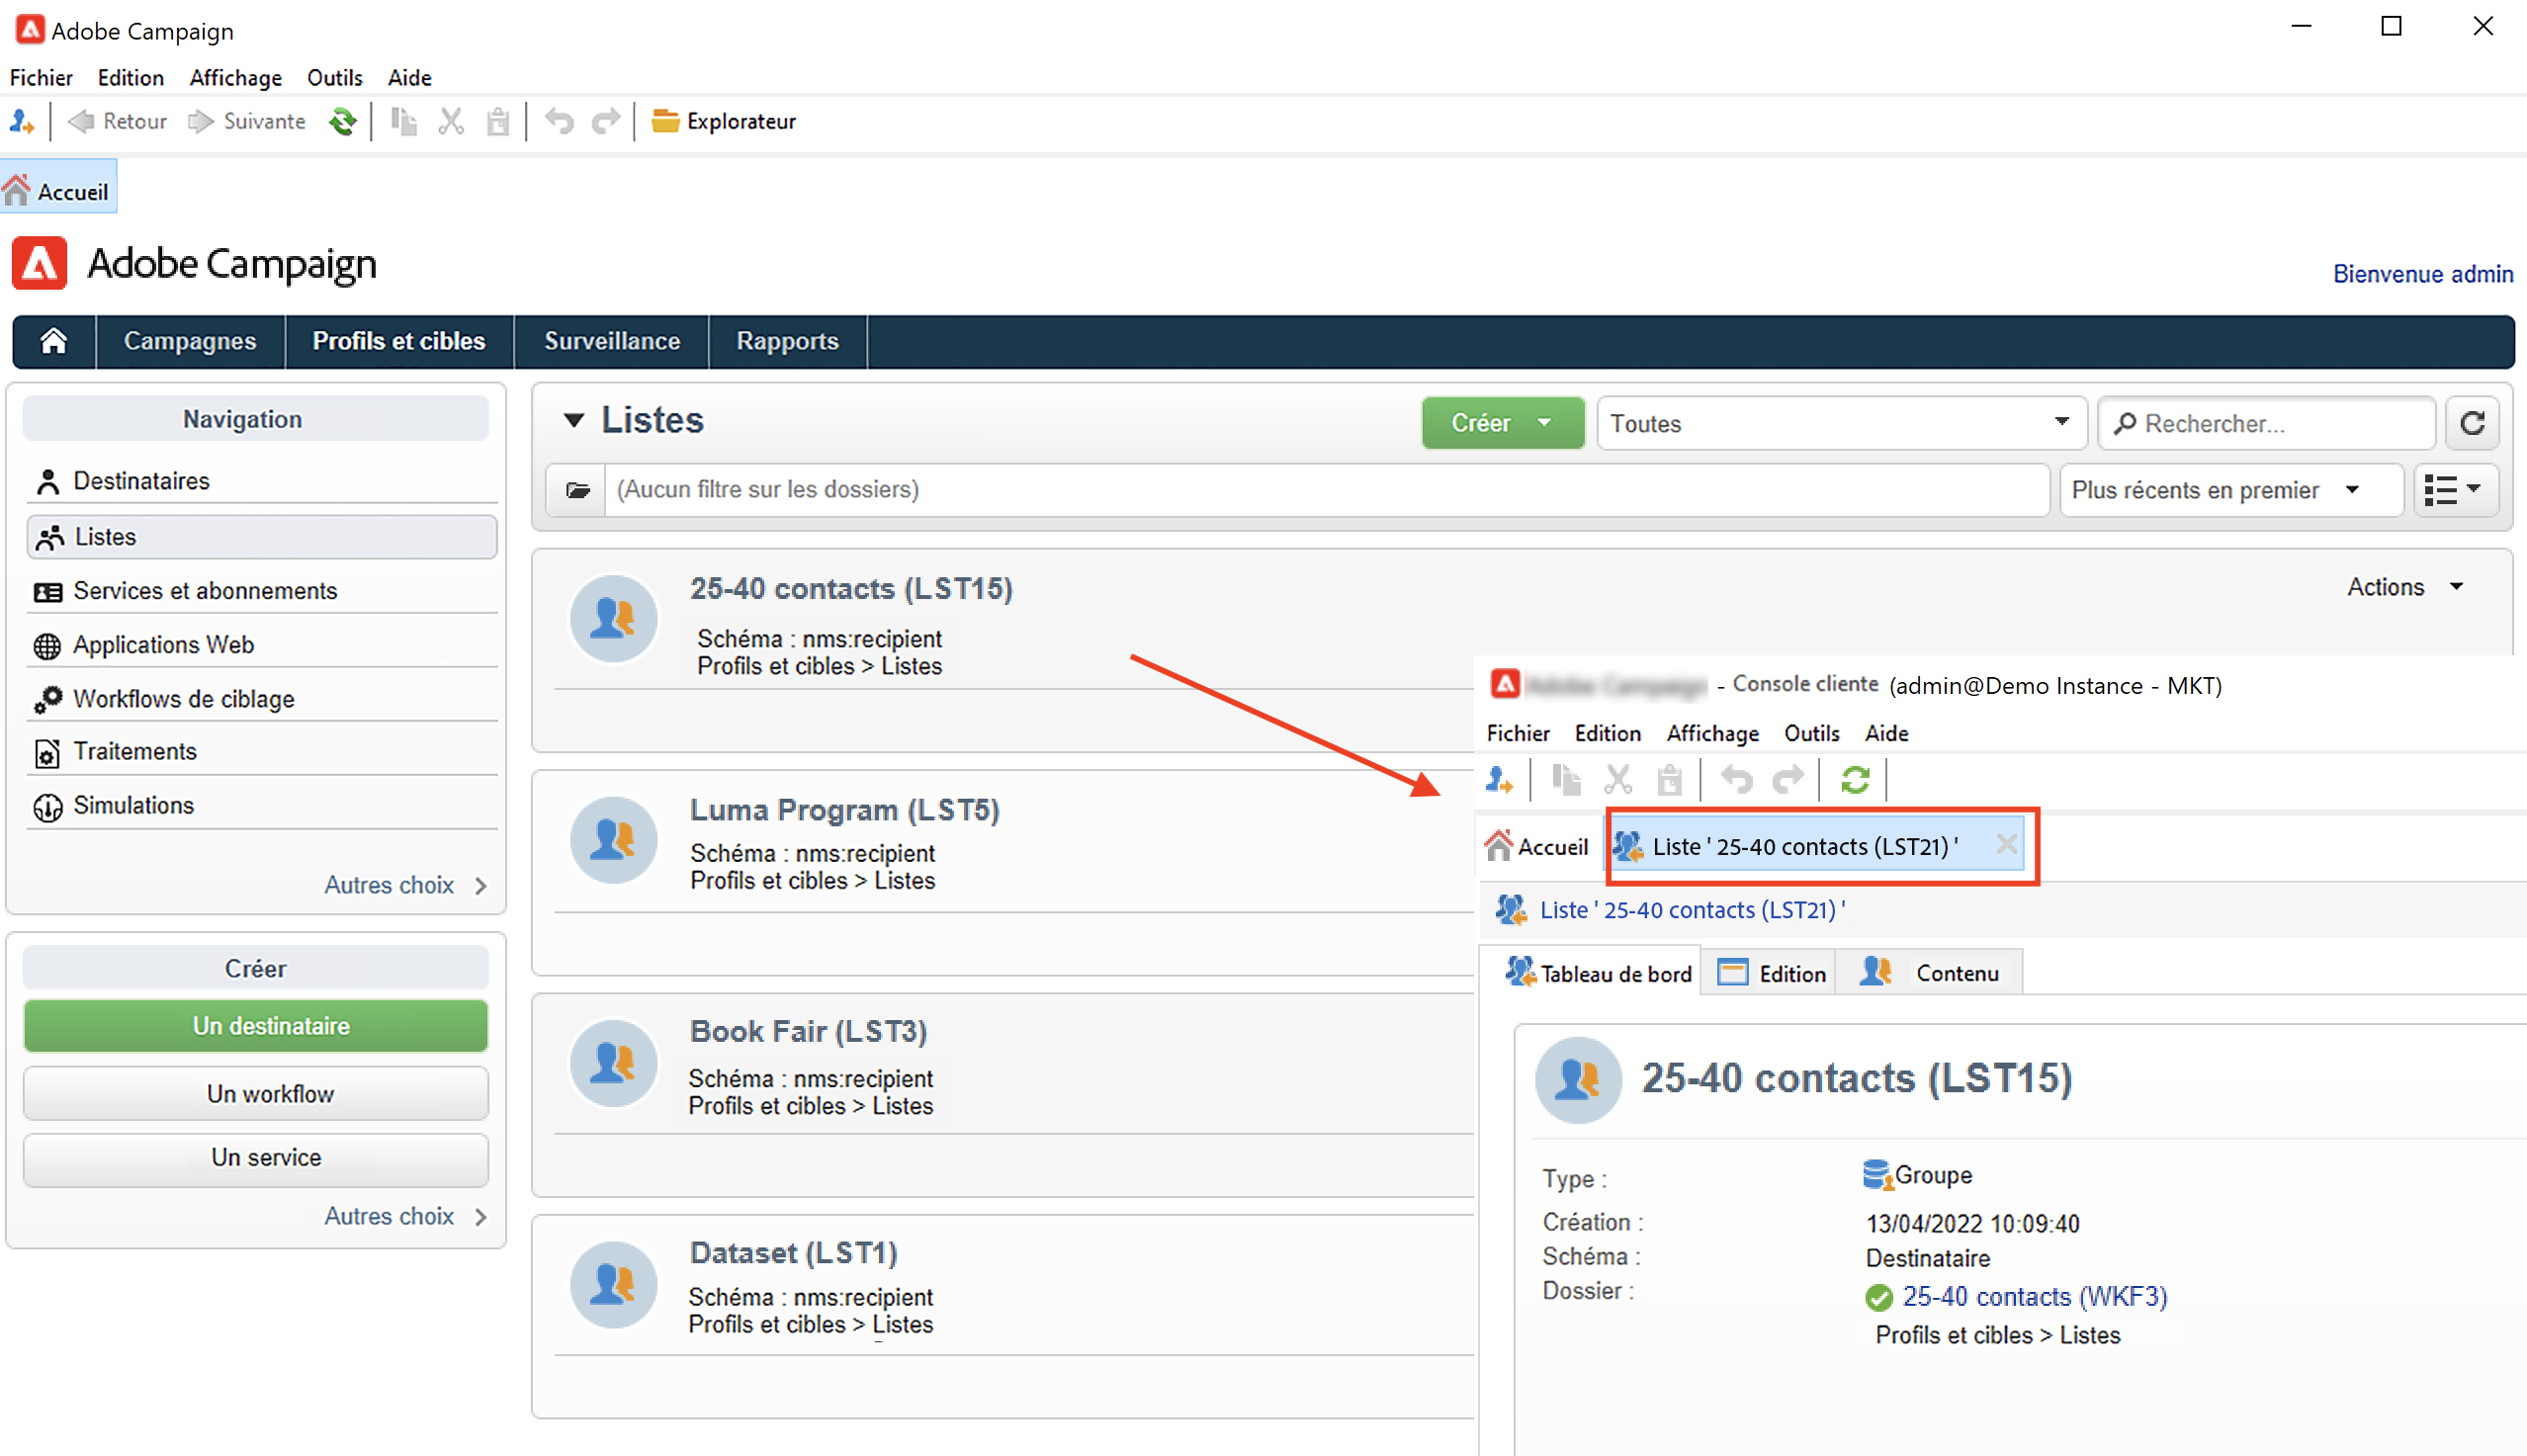2527x1456 pixels.
Task: Click the Explorateur folder icon in toolbar
Action: (664, 121)
